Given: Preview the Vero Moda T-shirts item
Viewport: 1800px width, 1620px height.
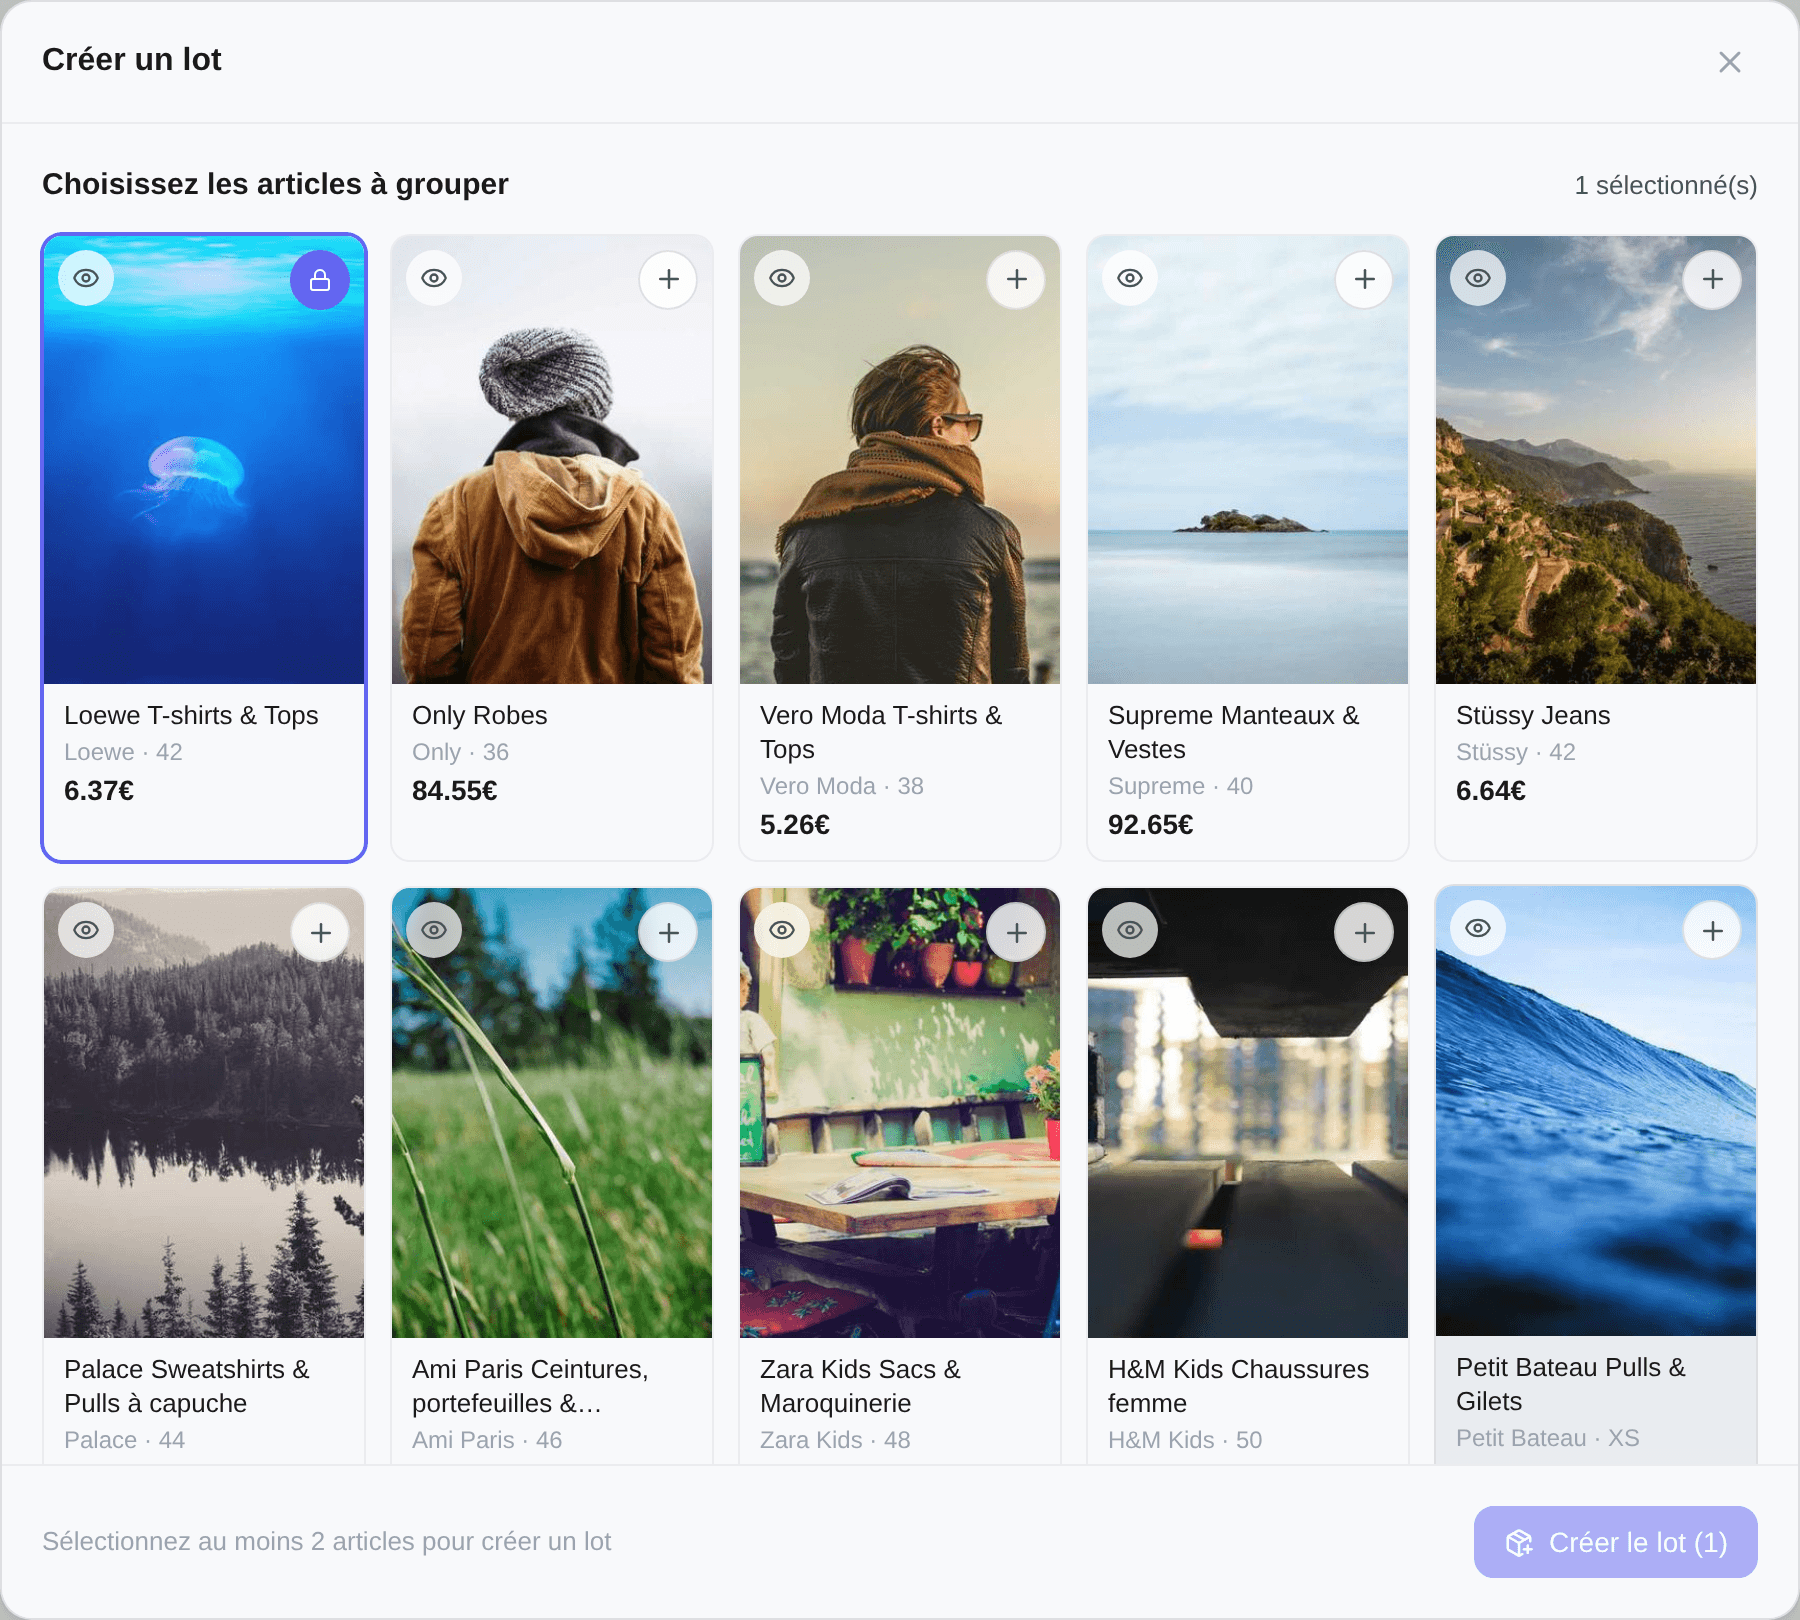Looking at the screenshot, I should (782, 278).
